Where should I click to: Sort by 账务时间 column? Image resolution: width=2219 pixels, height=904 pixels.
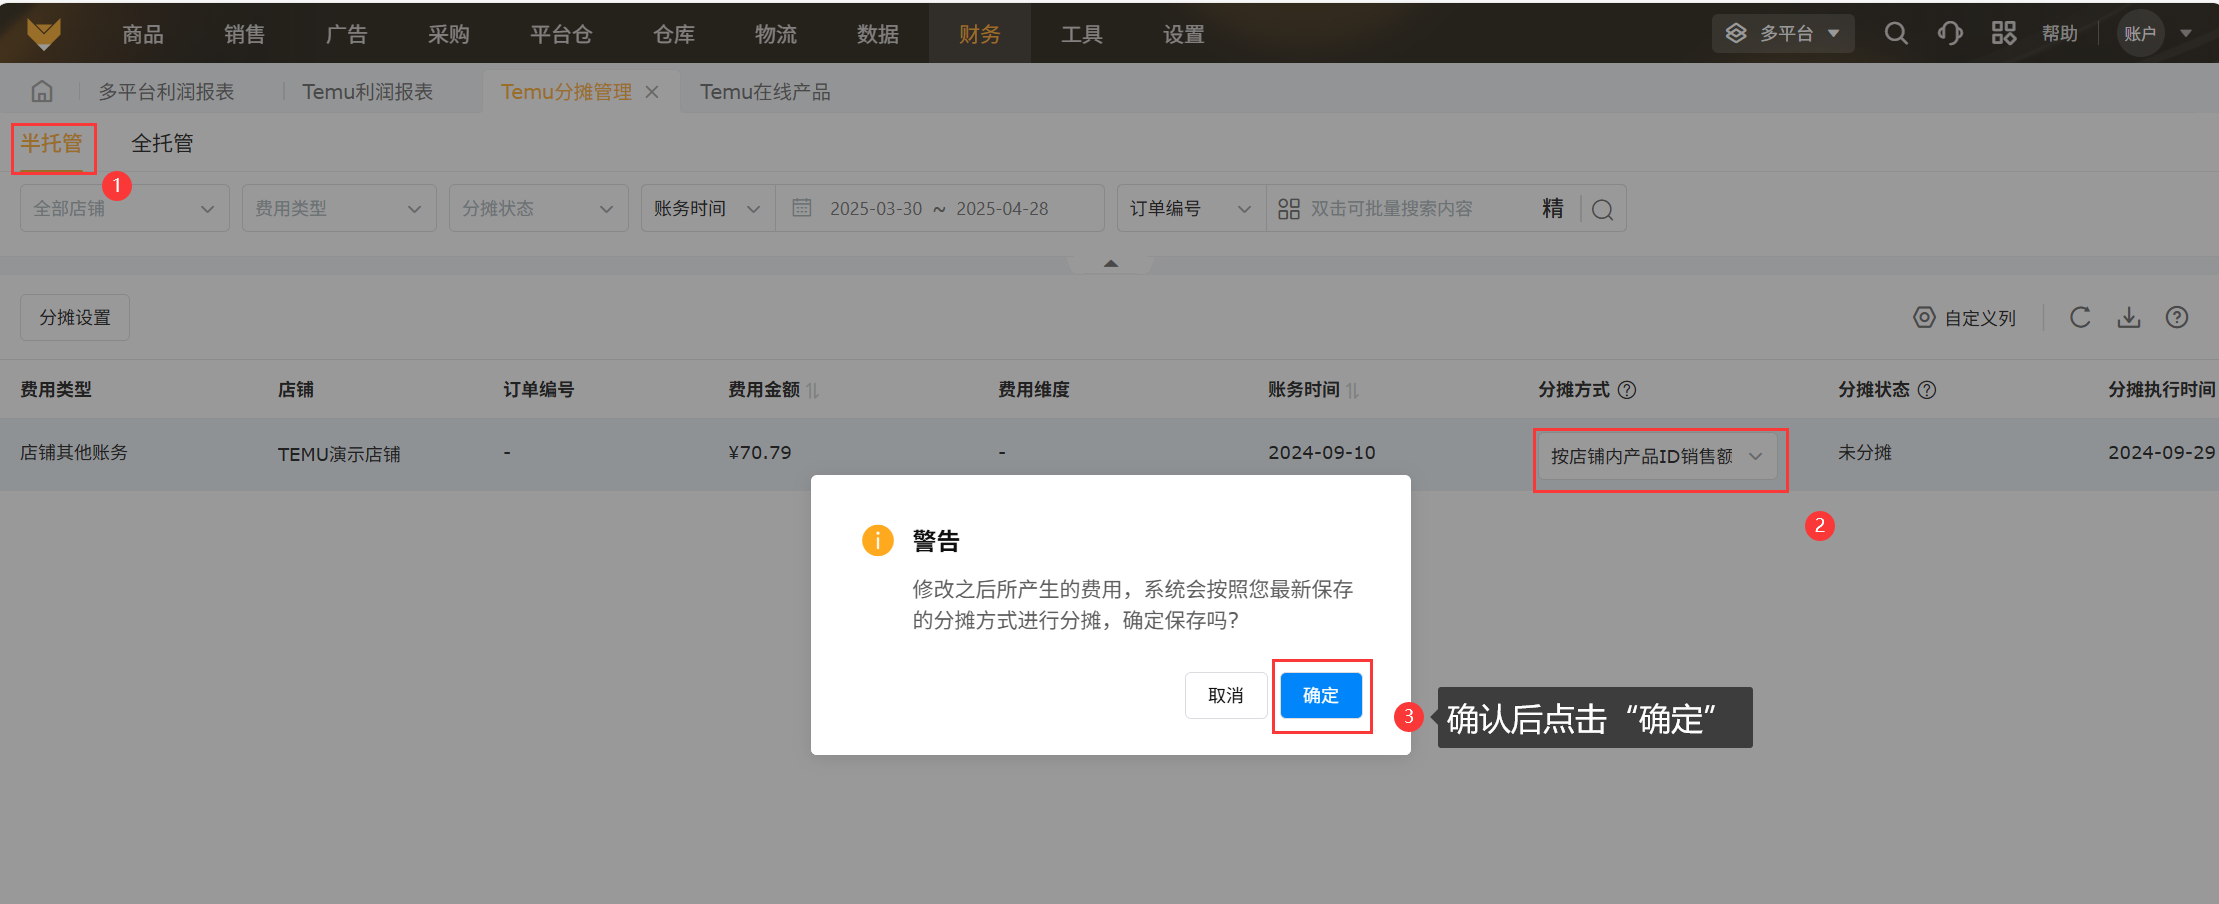click(1353, 390)
